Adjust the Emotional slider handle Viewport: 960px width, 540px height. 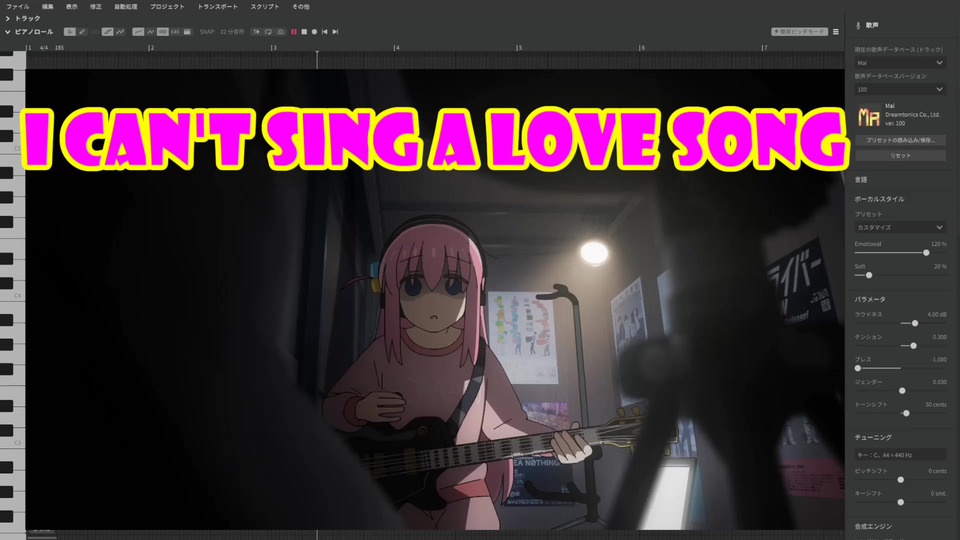tap(926, 253)
